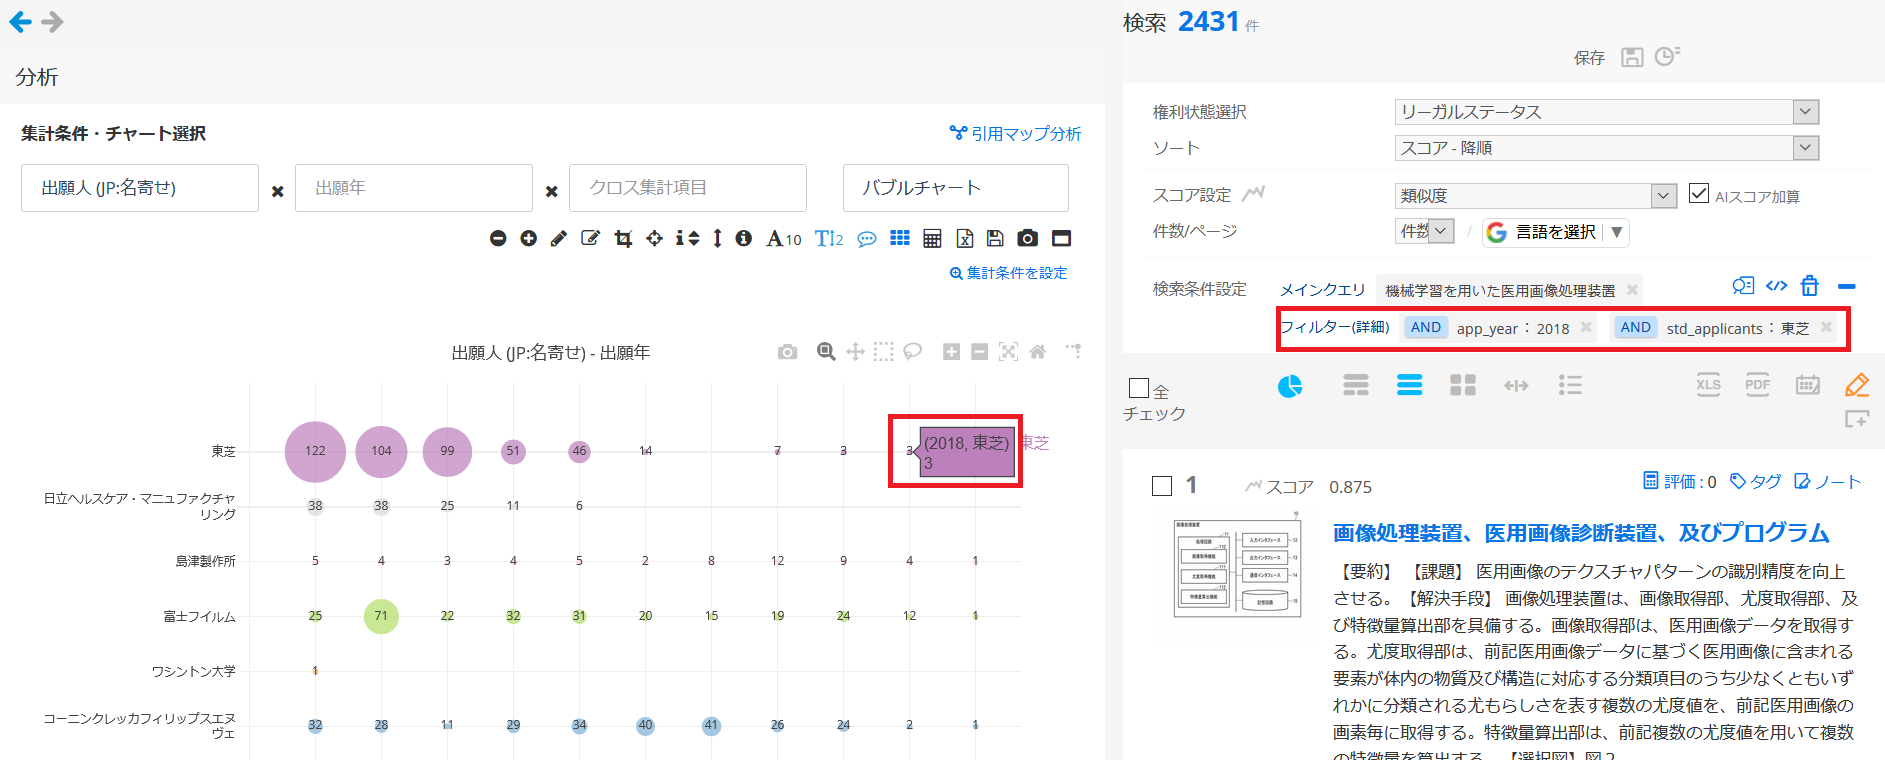Reset chart axes with home icon

[x=1037, y=351]
